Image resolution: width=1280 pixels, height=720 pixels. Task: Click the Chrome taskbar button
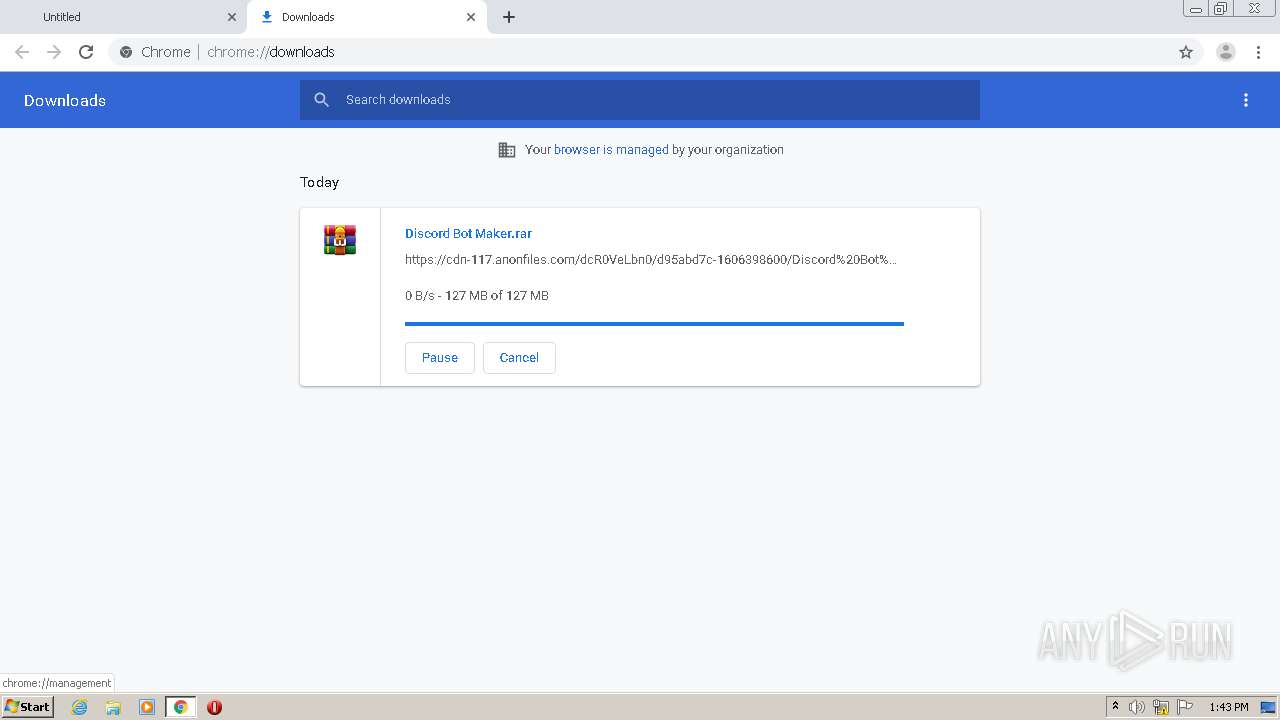tap(180, 707)
